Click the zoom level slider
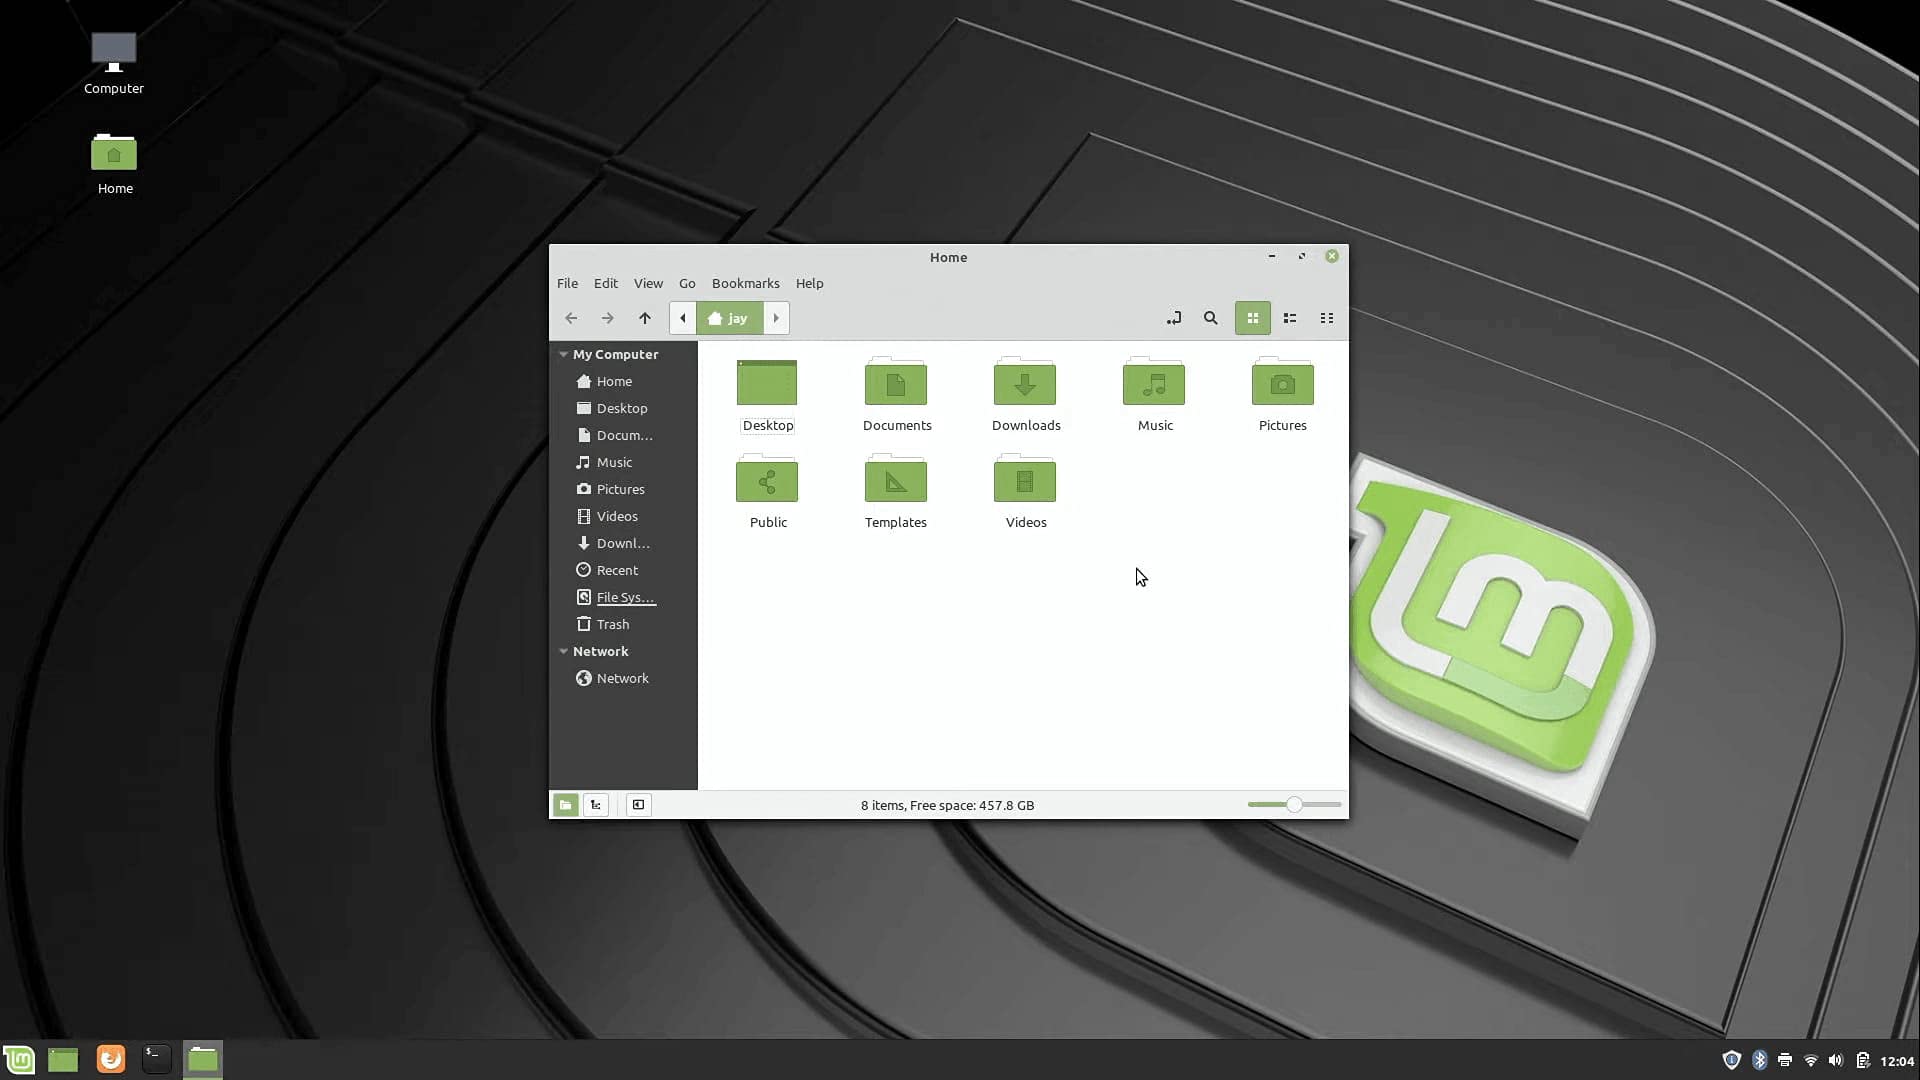The width and height of the screenshot is (1920, 1080). 1293,805
